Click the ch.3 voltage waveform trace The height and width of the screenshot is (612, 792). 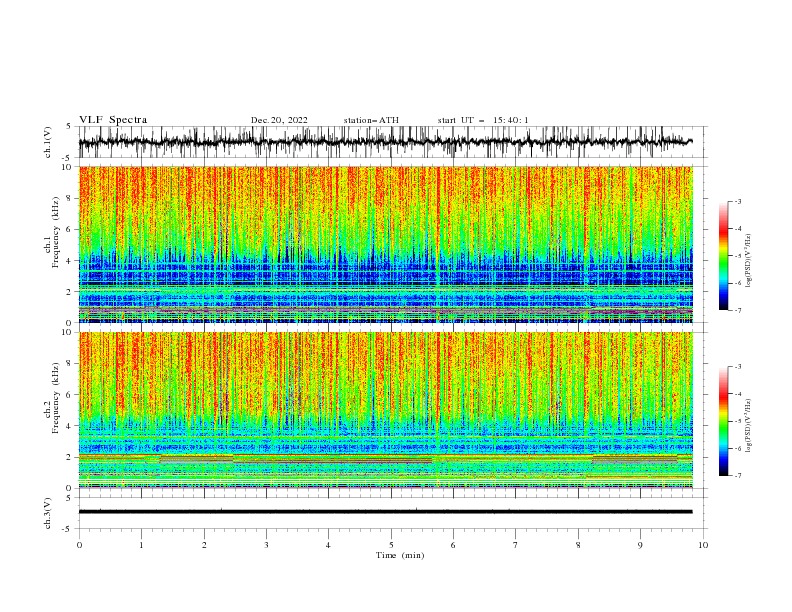point(385,512)
